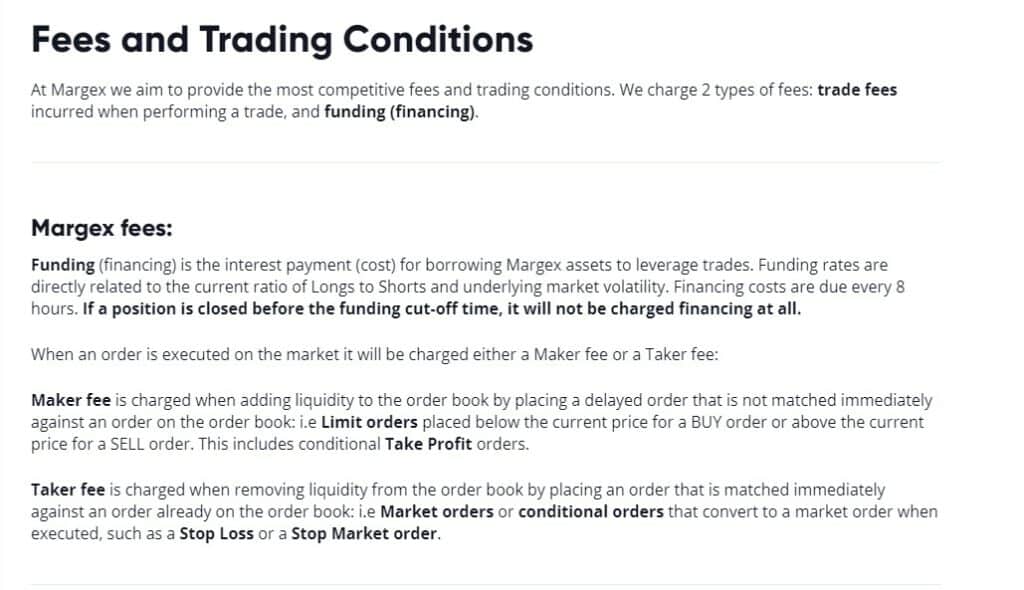Click the BUY order mention in Maker paragraph

(x=729, y=422)
